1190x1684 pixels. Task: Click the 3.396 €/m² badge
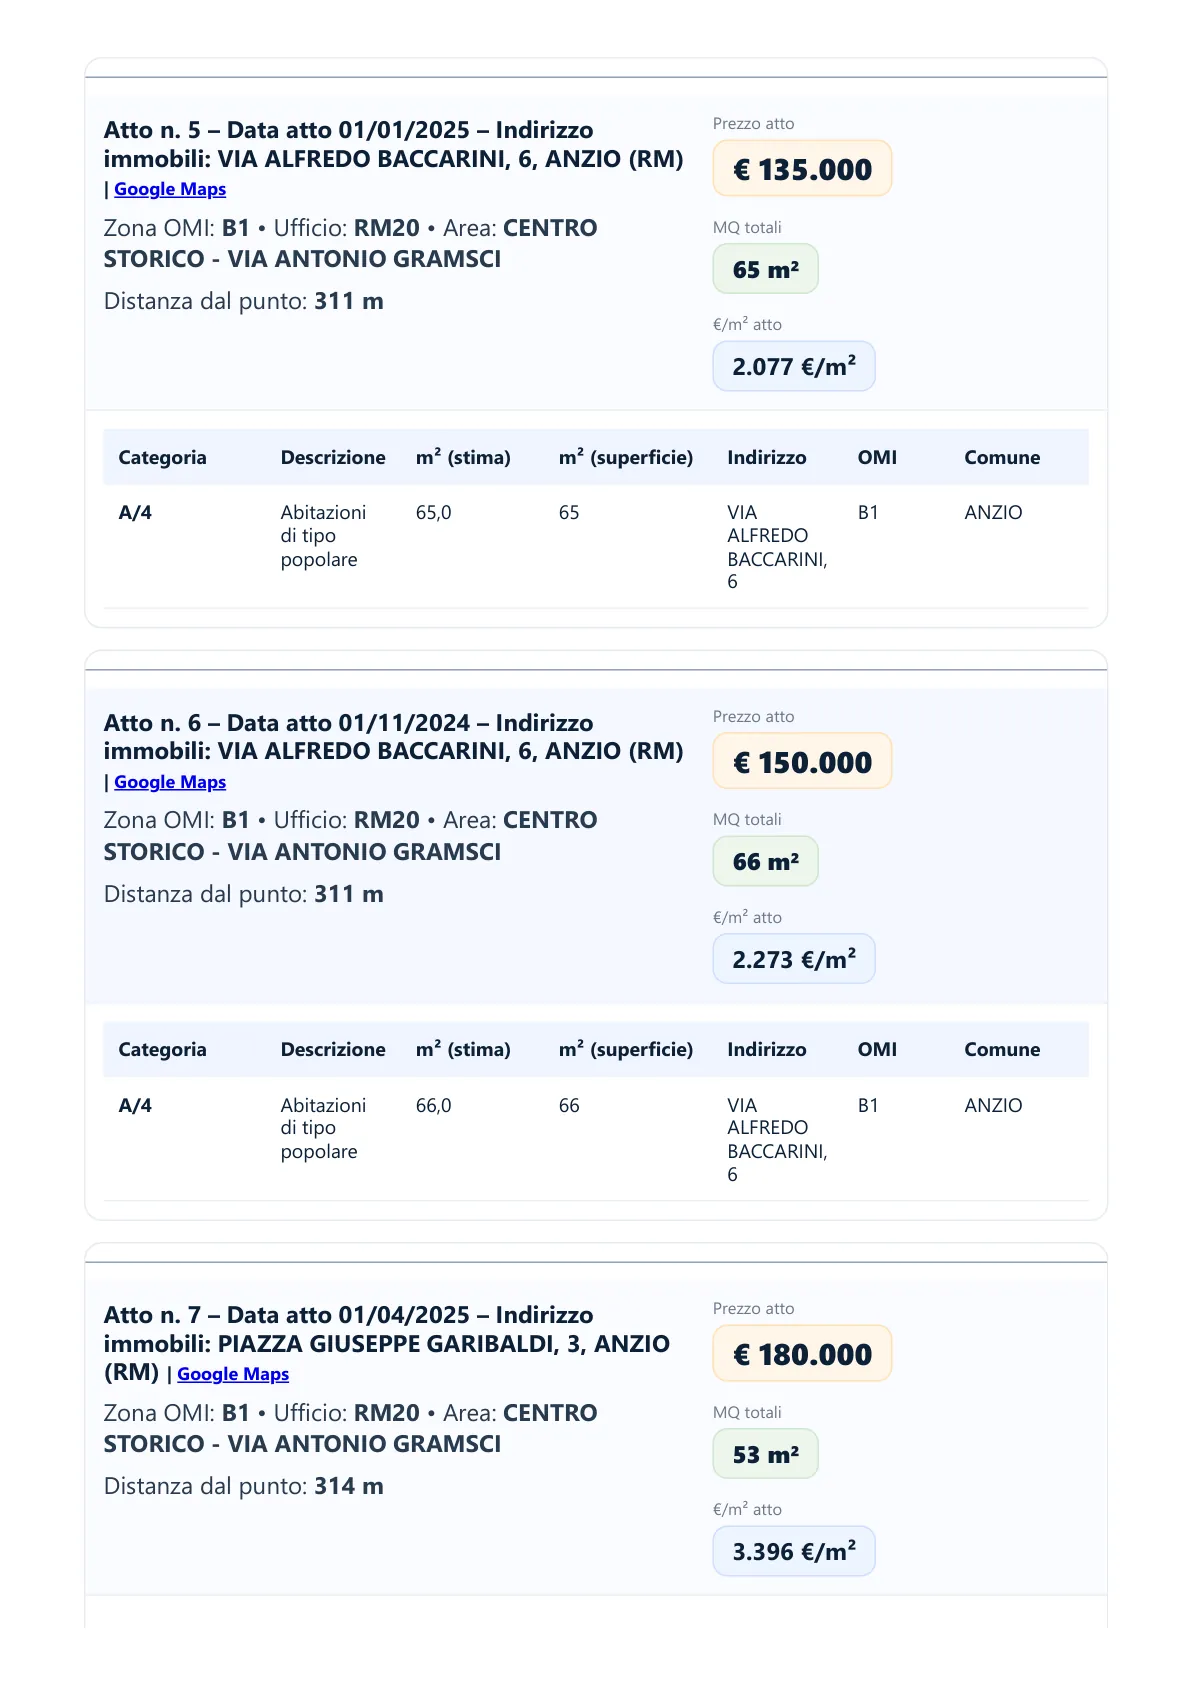793,1551
